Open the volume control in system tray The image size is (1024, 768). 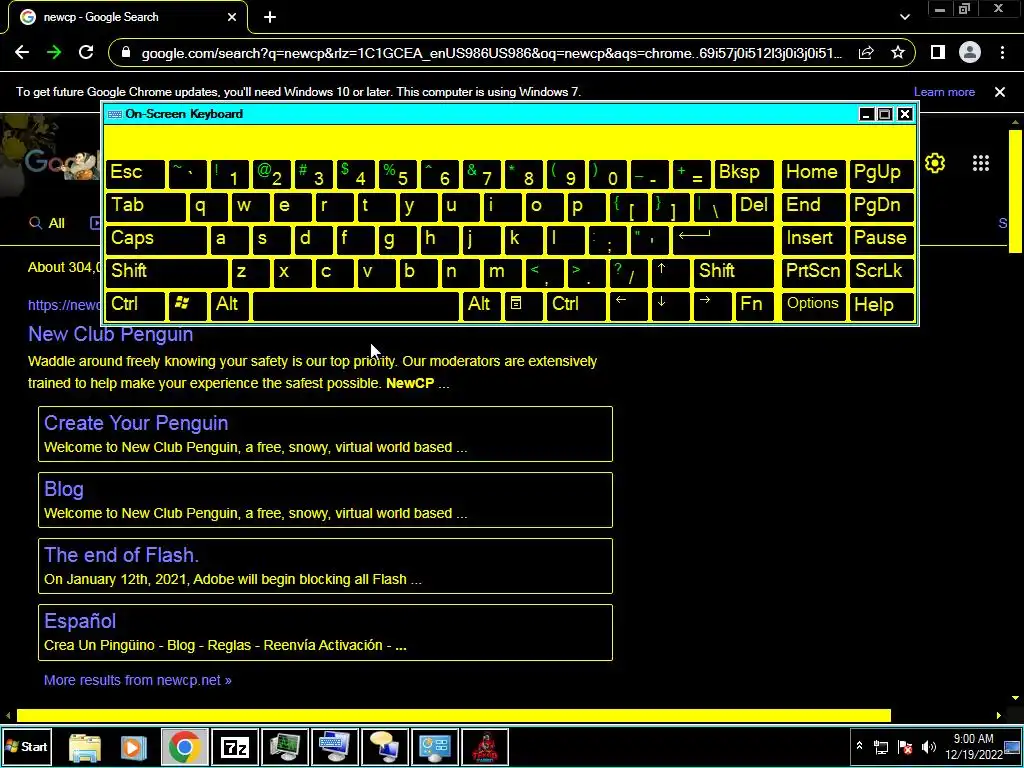[929, 746]
